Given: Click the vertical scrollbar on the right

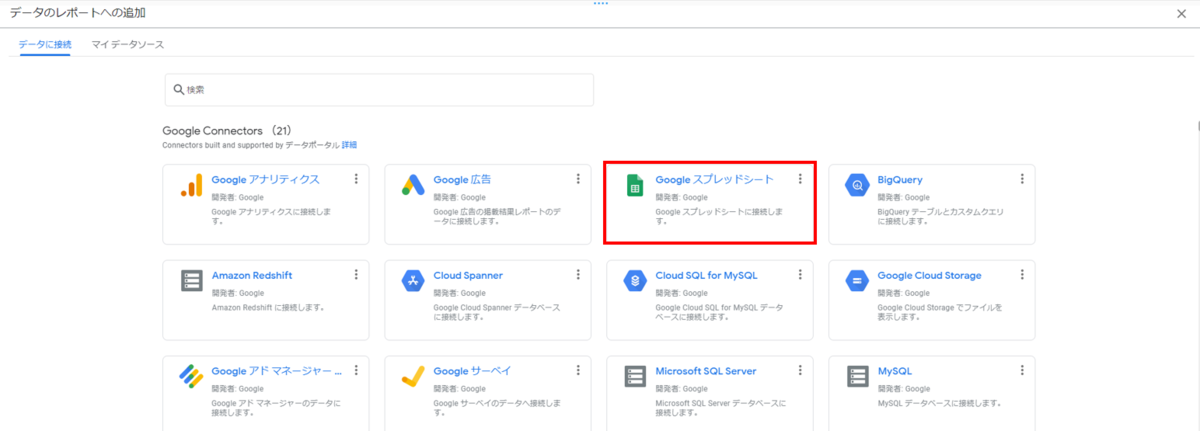Looking at the screenshot, I should 1197,127.
